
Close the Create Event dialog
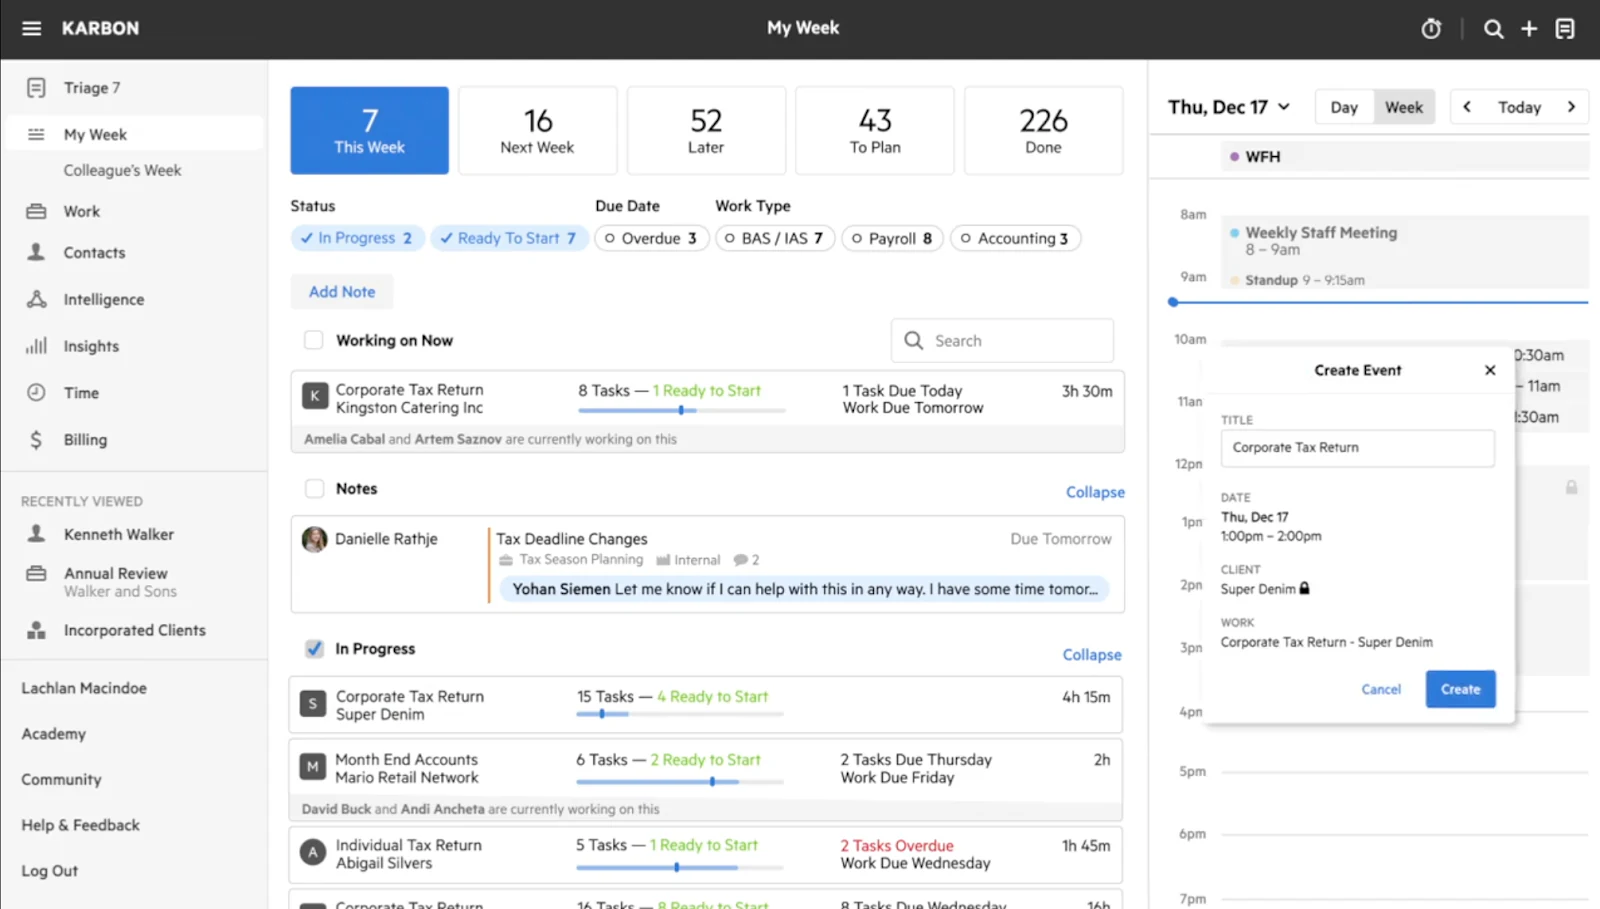[x=1490, y=370]
